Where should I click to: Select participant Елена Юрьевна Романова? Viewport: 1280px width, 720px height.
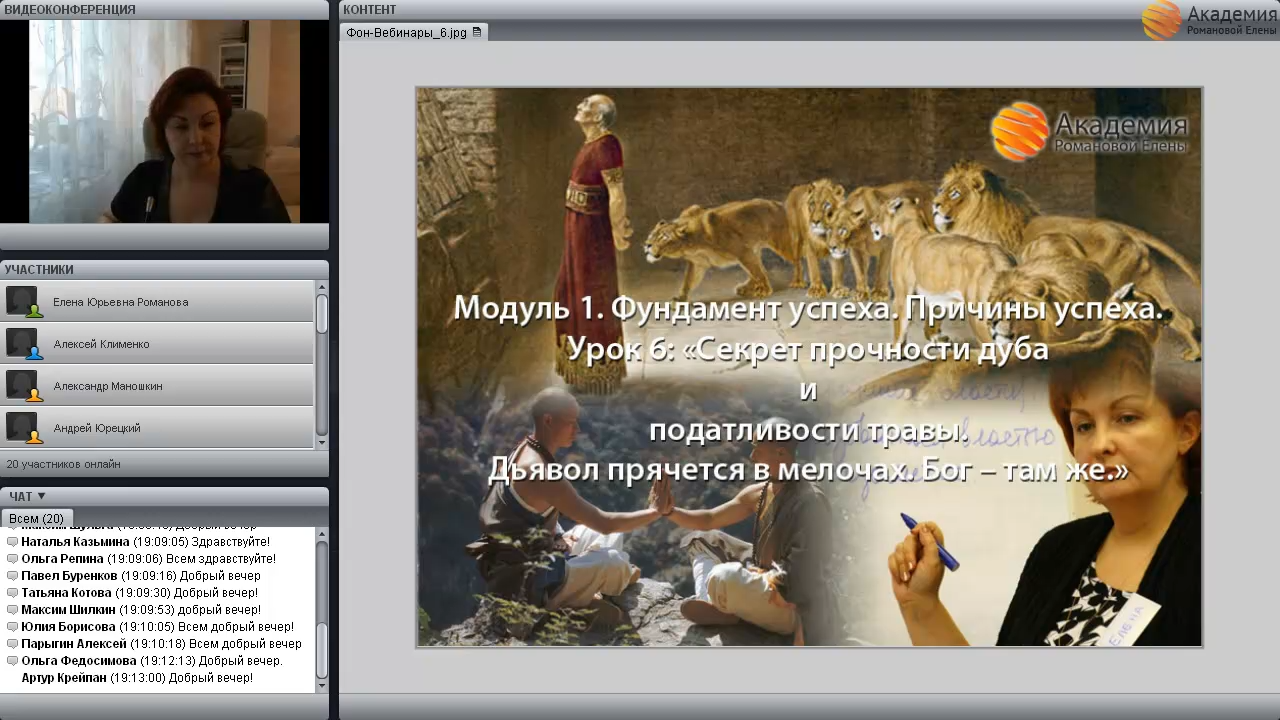pos(158,301)
